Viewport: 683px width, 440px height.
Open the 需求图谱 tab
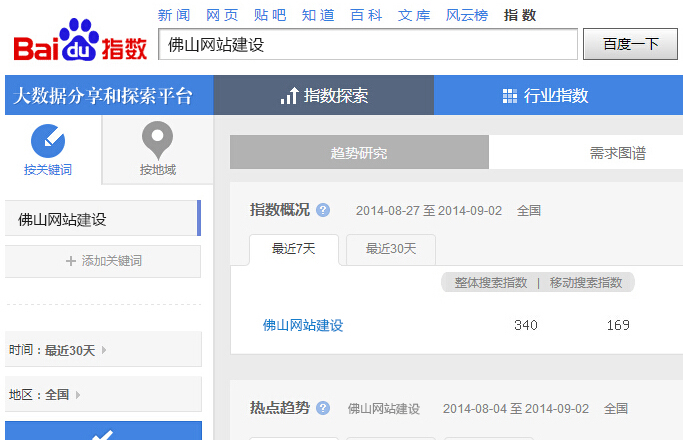point(617,153)
